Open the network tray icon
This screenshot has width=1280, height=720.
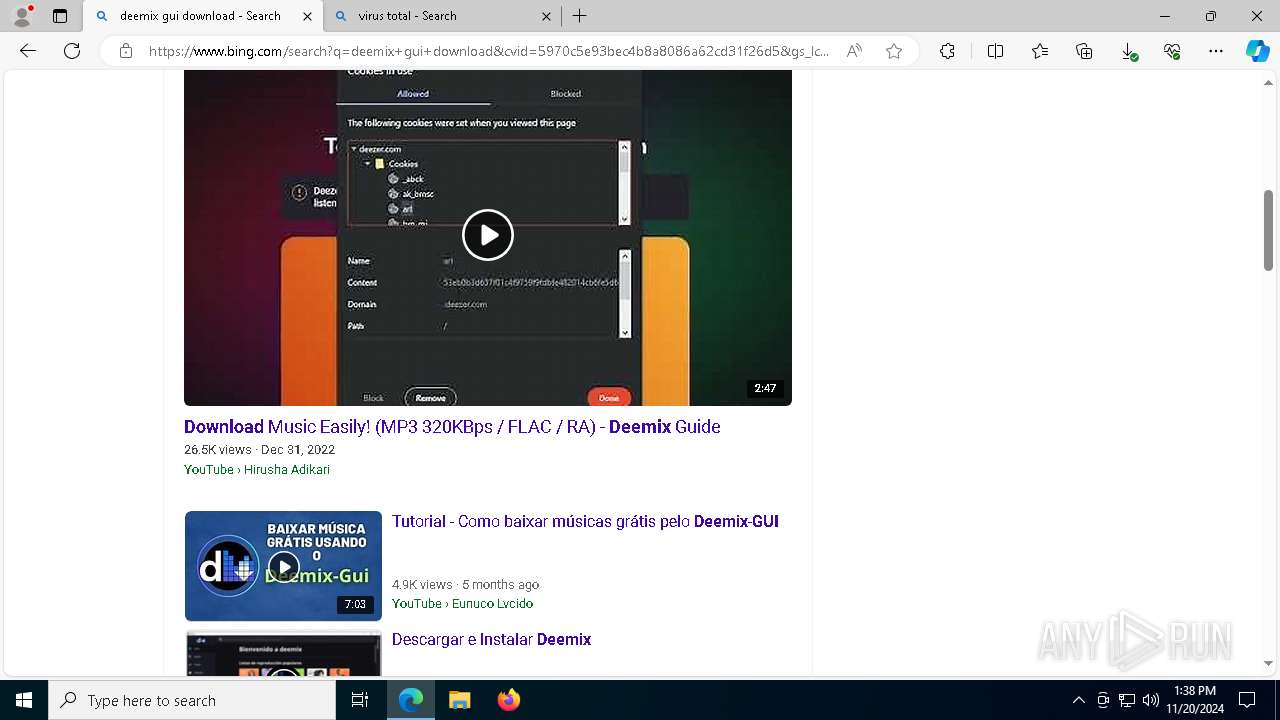tap(1127, 700)
